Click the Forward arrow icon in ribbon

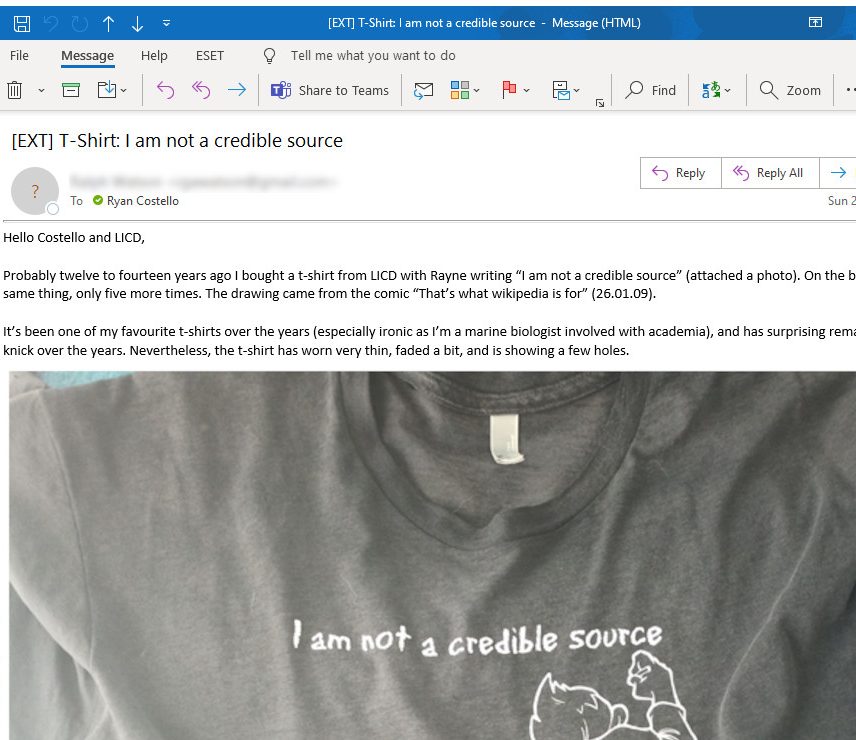(x=236, y=90)
